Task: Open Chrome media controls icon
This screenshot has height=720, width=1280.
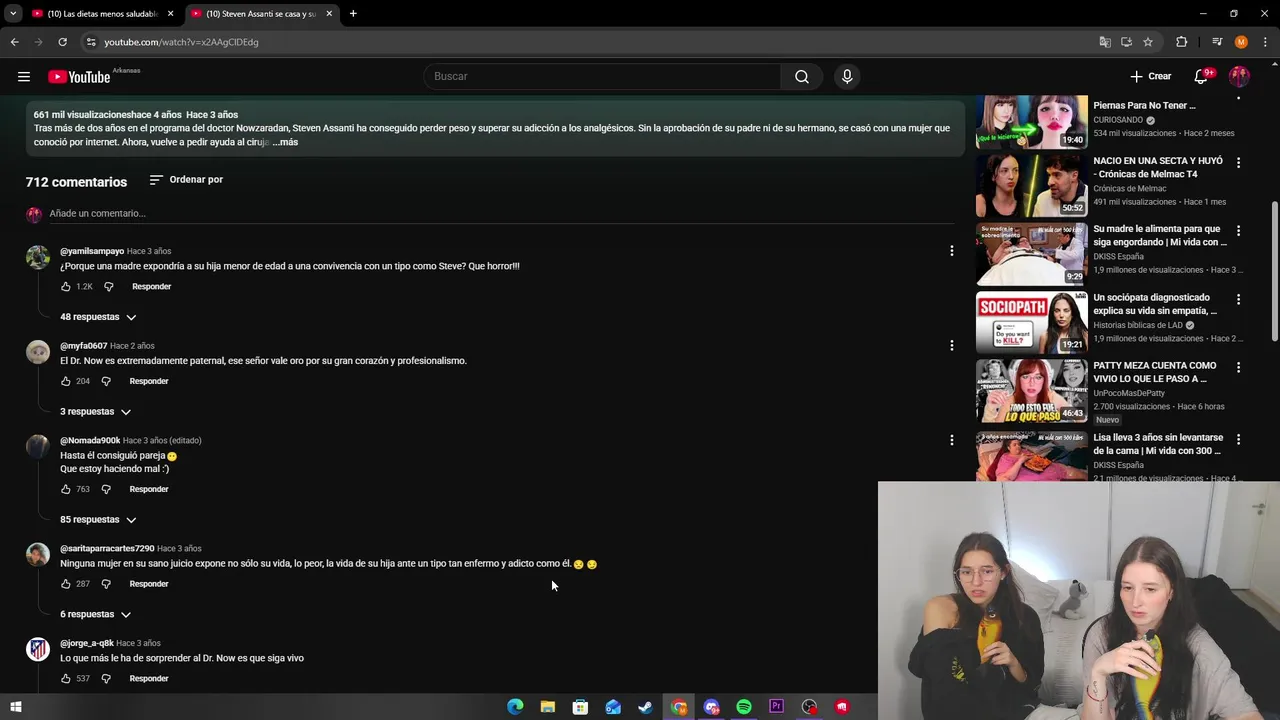Action: [x=1217, y=42]
